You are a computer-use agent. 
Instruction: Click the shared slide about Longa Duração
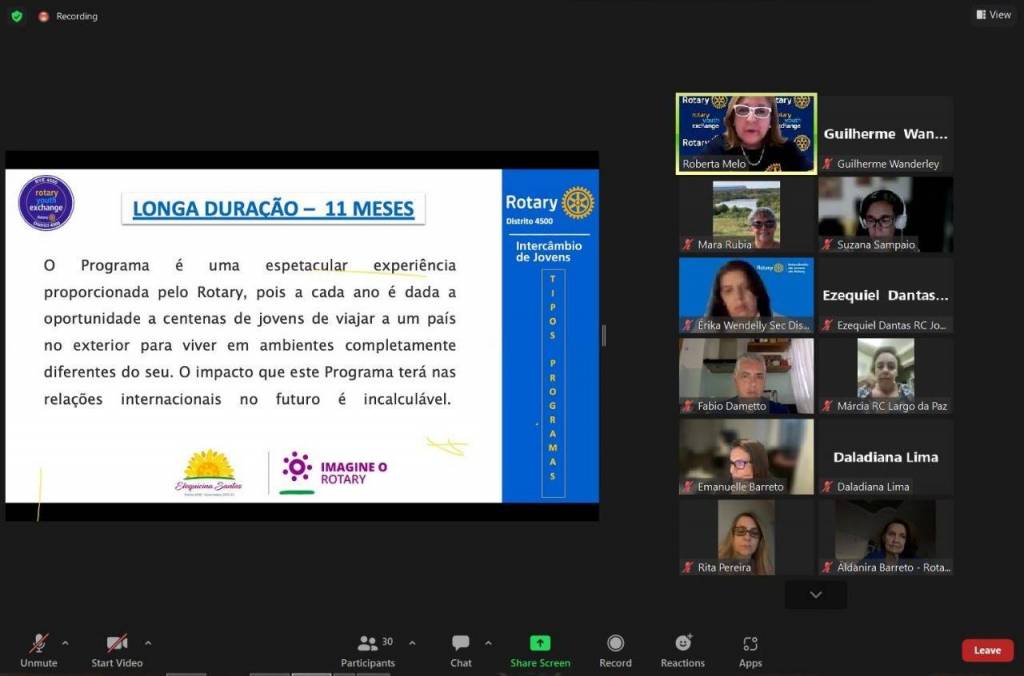pos(302,336)
